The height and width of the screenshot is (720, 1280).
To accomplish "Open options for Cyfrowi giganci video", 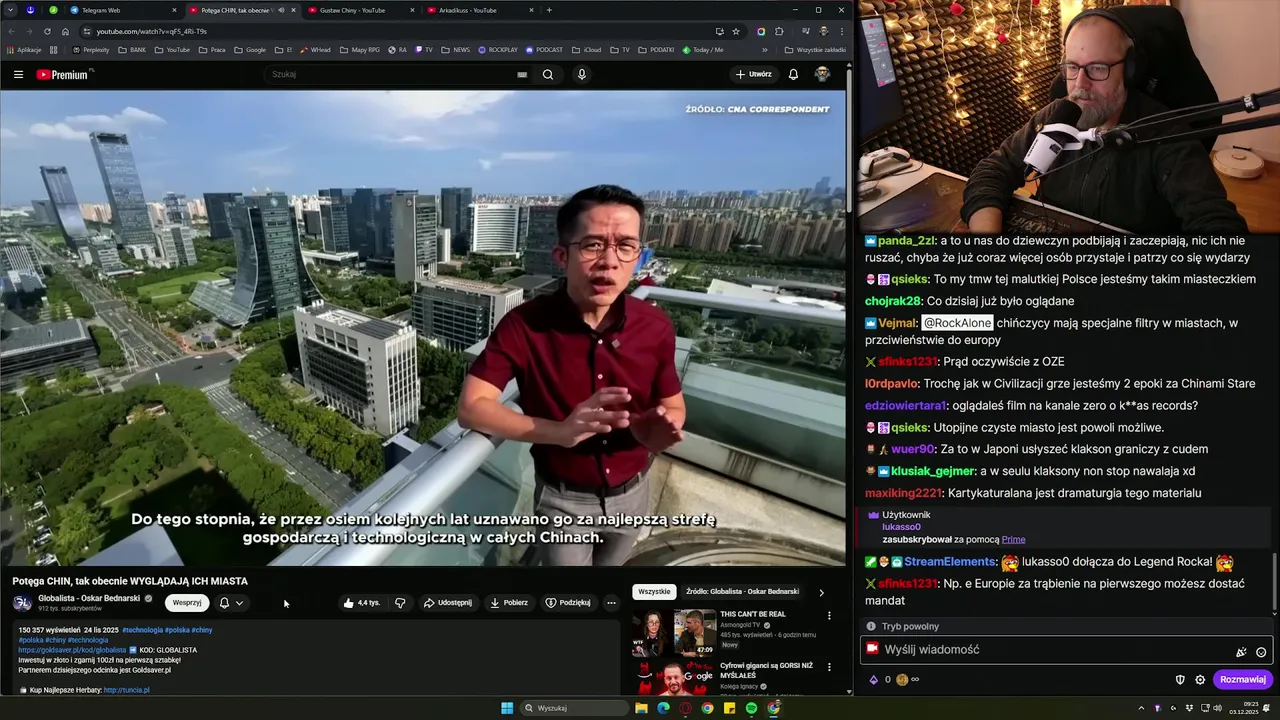I will click(x=828, y=667).
